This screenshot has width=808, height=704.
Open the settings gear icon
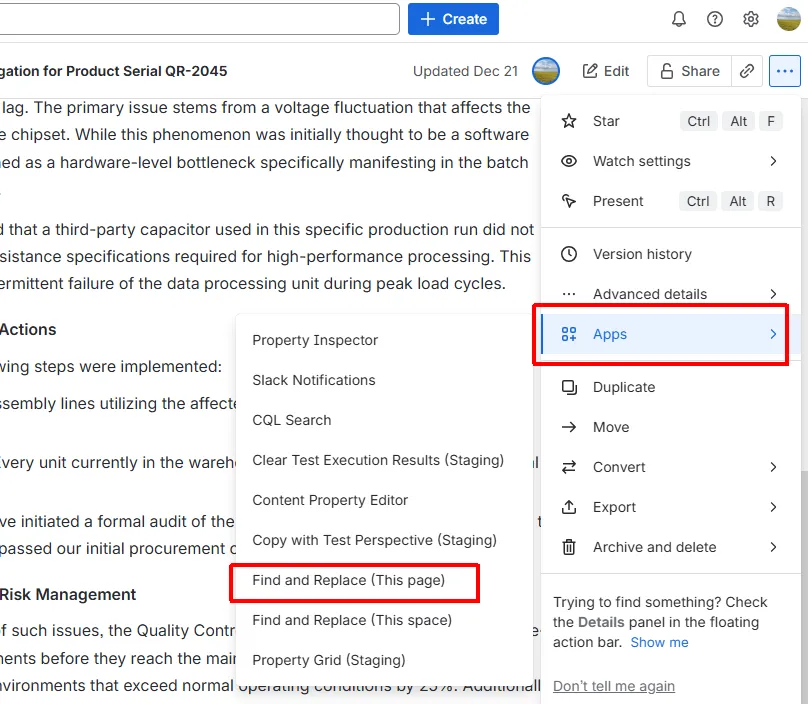(751, 19)
